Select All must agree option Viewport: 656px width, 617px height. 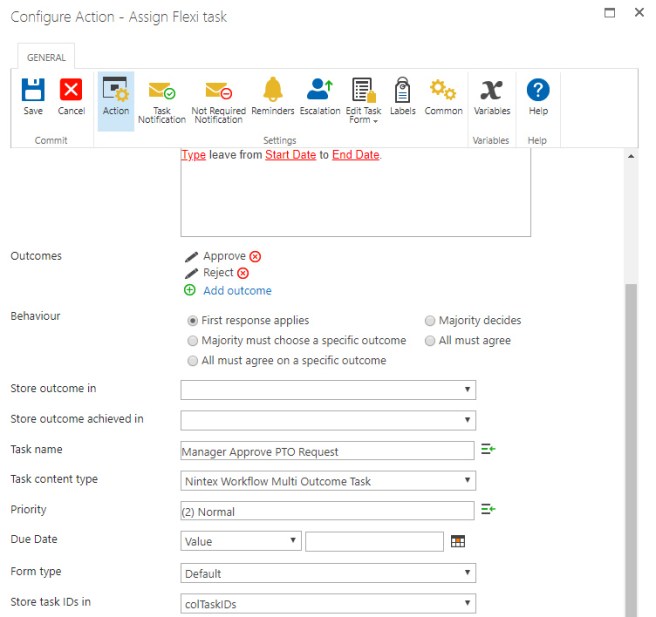click(430, 341)
